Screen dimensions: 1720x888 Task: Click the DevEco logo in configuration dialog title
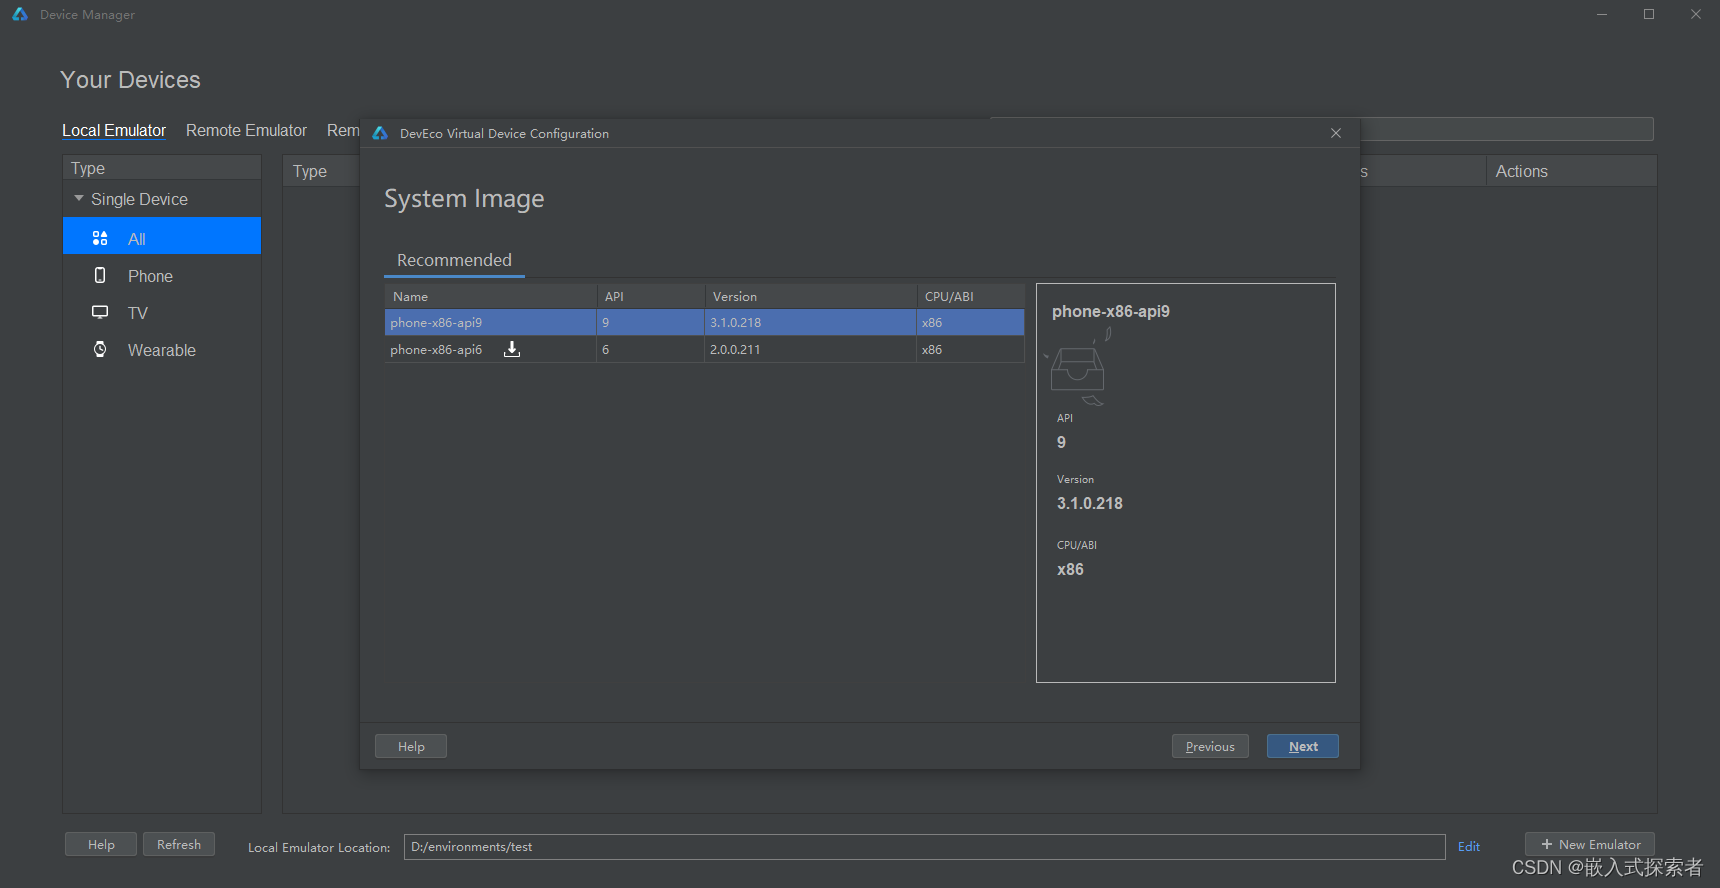pos(380,133)
